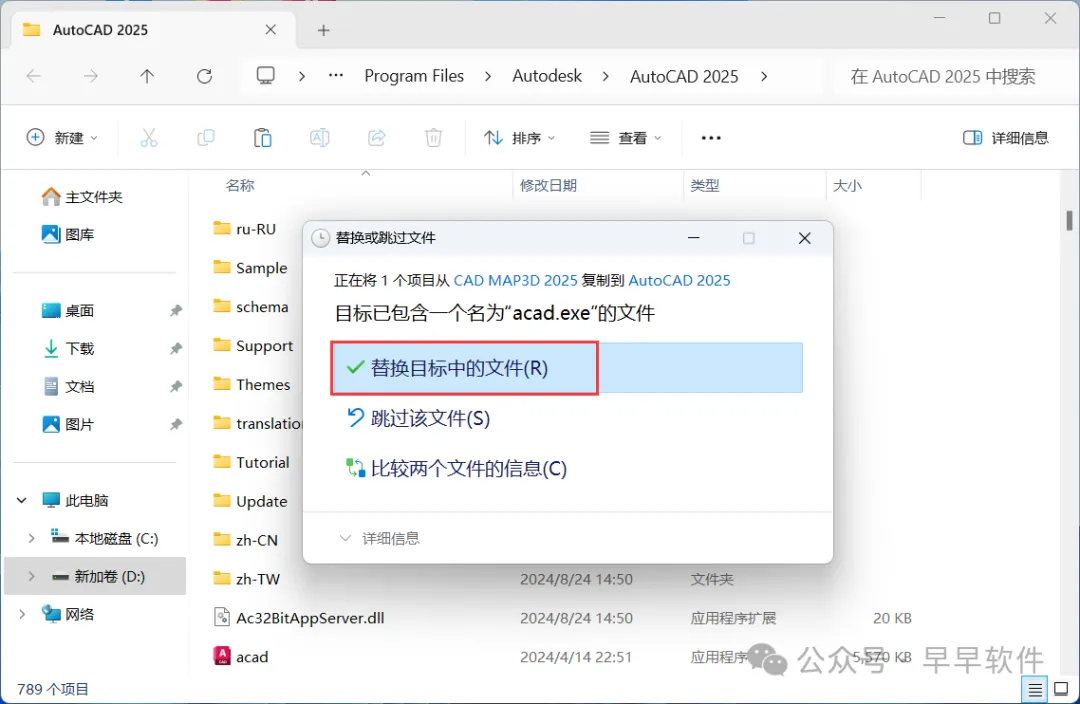
Task: Expand the Local Disk (C:) node
Action: click(31, 538)
